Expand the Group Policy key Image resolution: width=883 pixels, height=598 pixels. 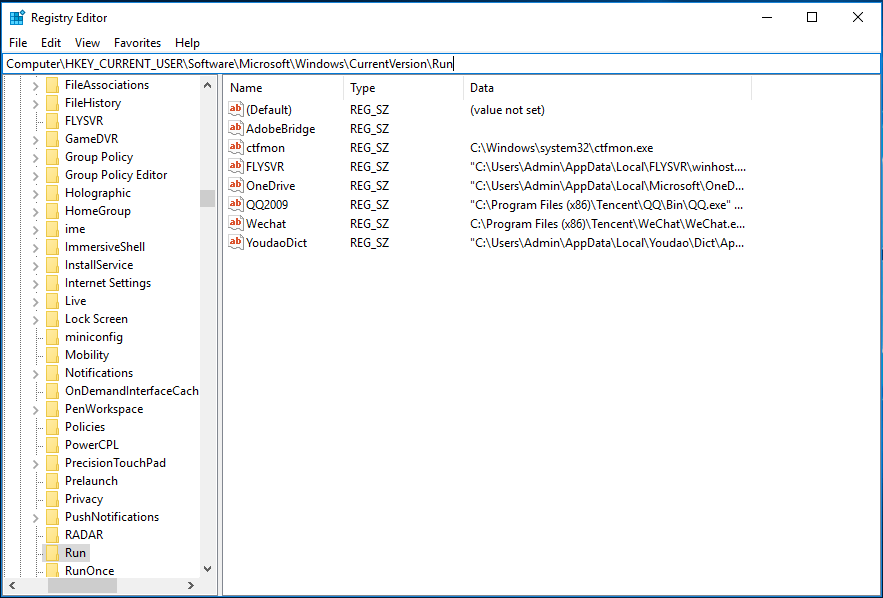pyautogui.click(x=35, y=156)
